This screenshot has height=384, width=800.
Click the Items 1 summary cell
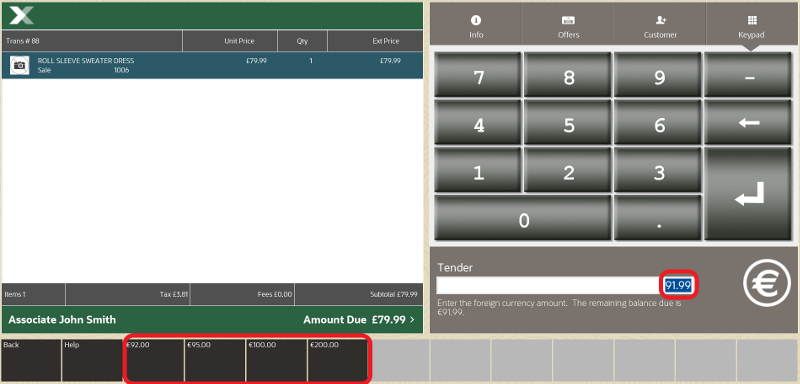(34, 294)
